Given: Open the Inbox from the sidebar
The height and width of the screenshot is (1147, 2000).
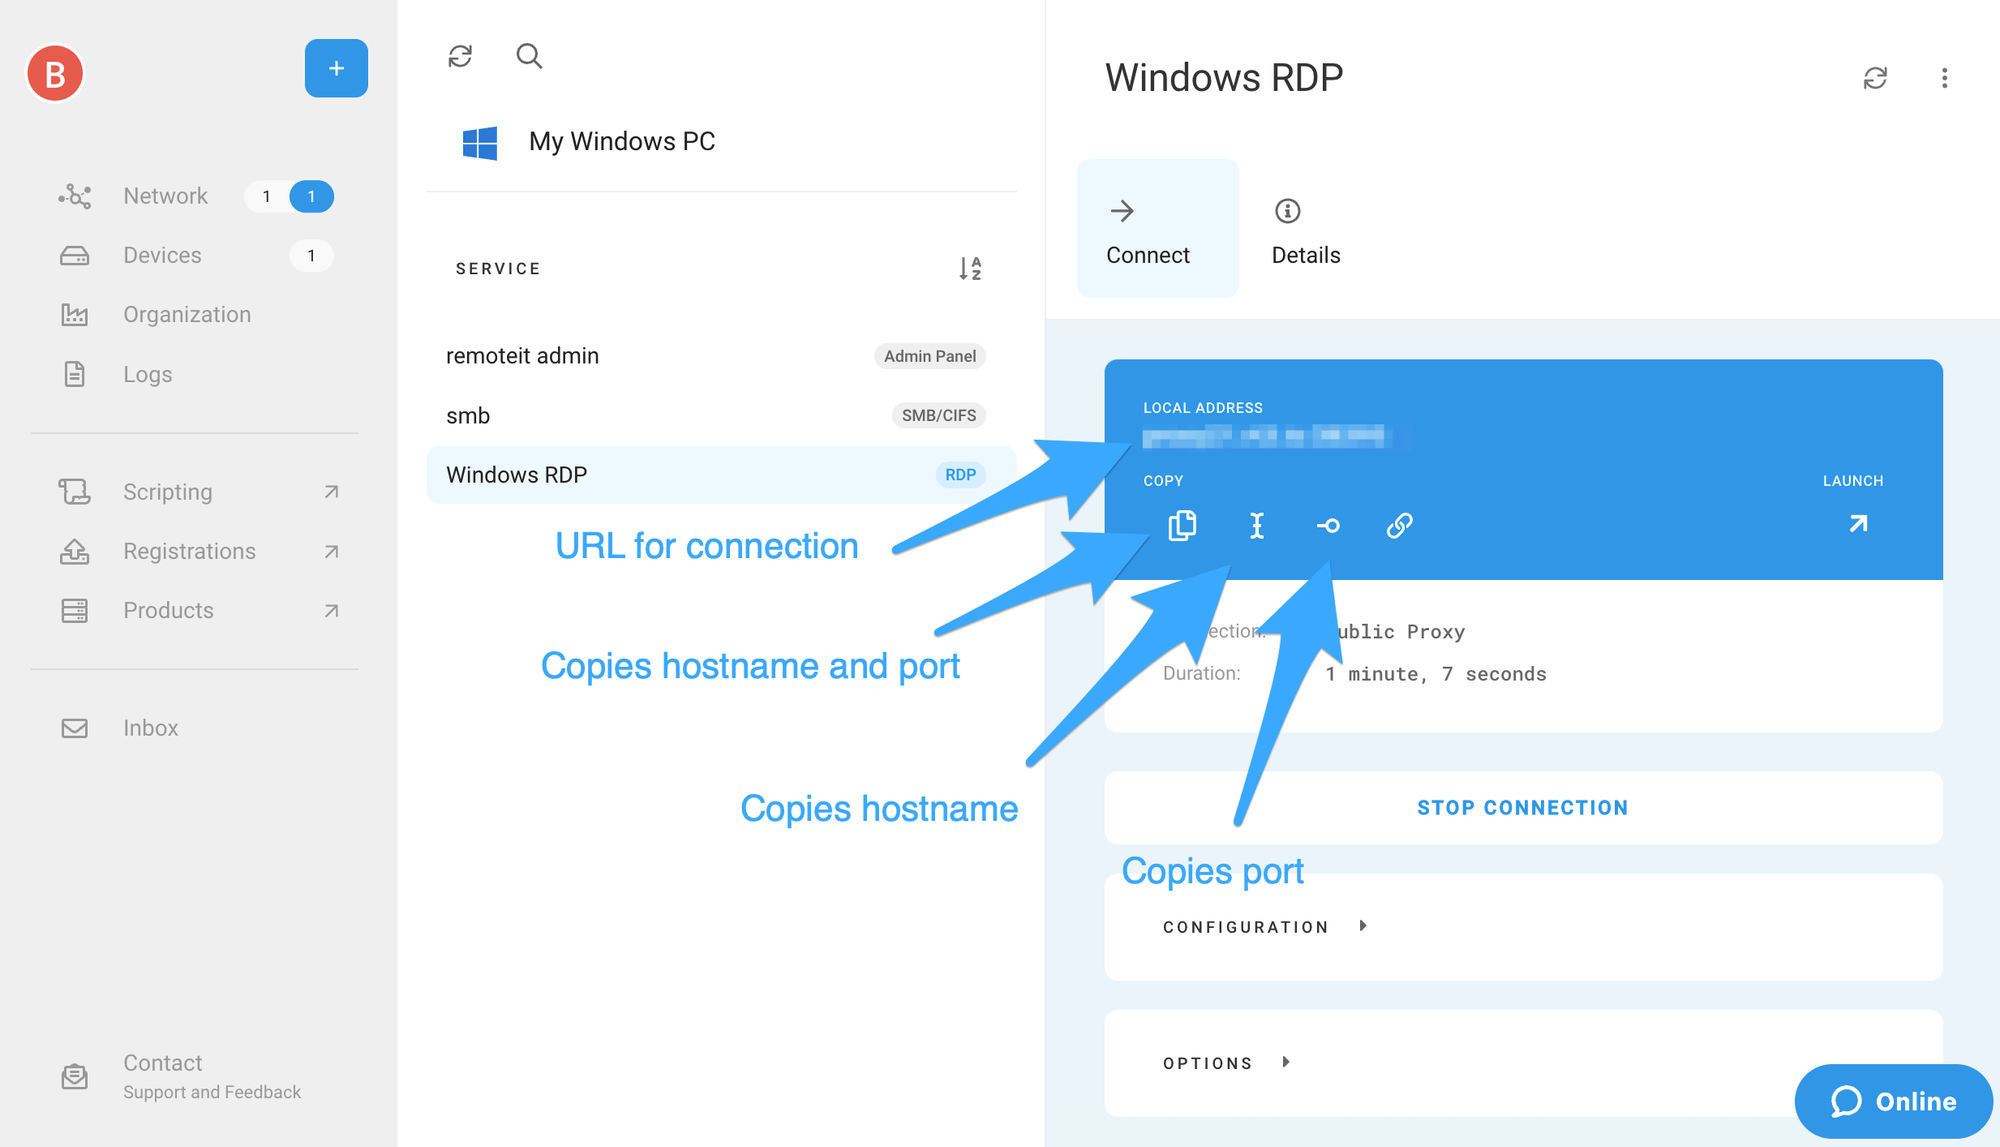Looking at the screenshot, I should coord(150,728).
